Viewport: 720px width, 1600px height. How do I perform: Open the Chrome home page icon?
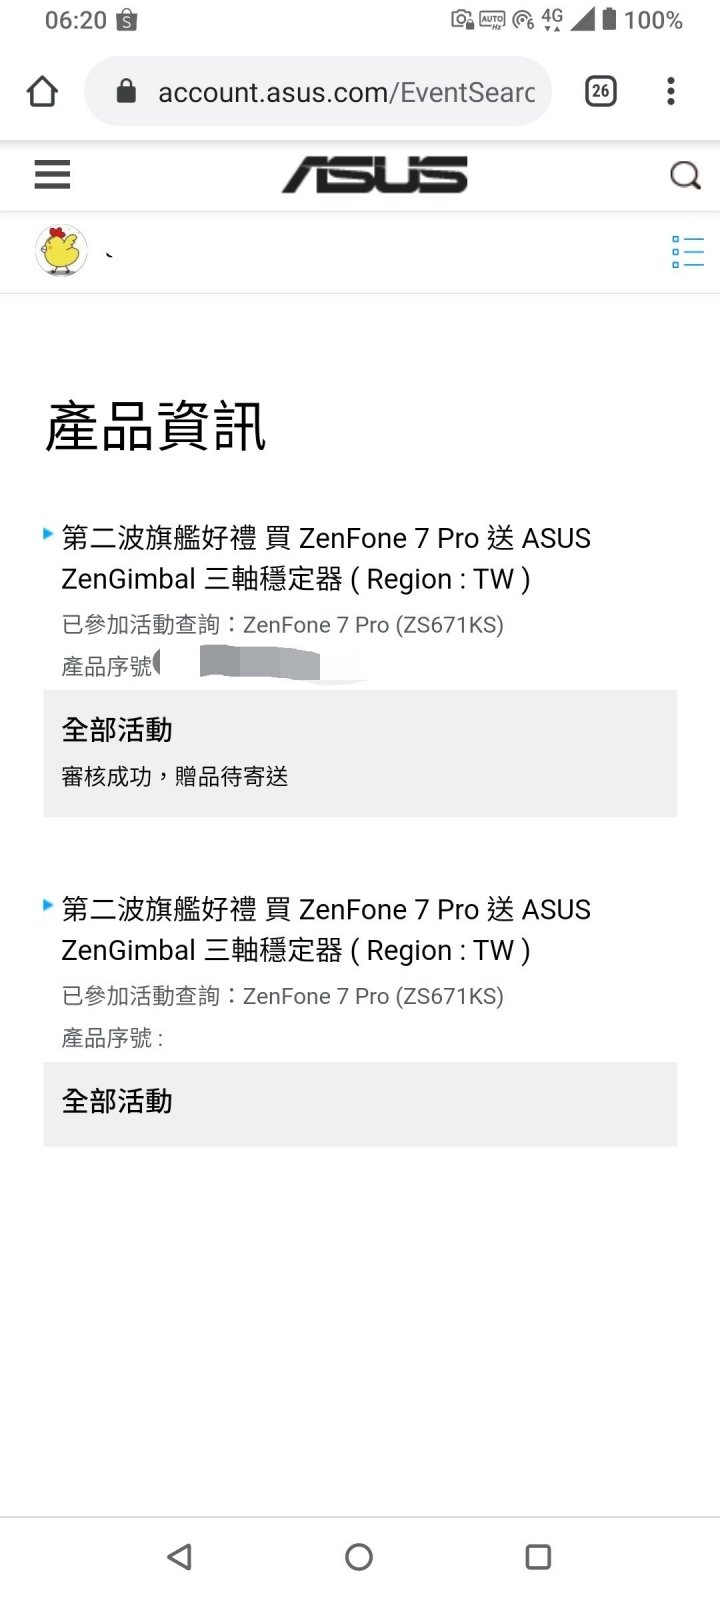(x=42, y=92)
